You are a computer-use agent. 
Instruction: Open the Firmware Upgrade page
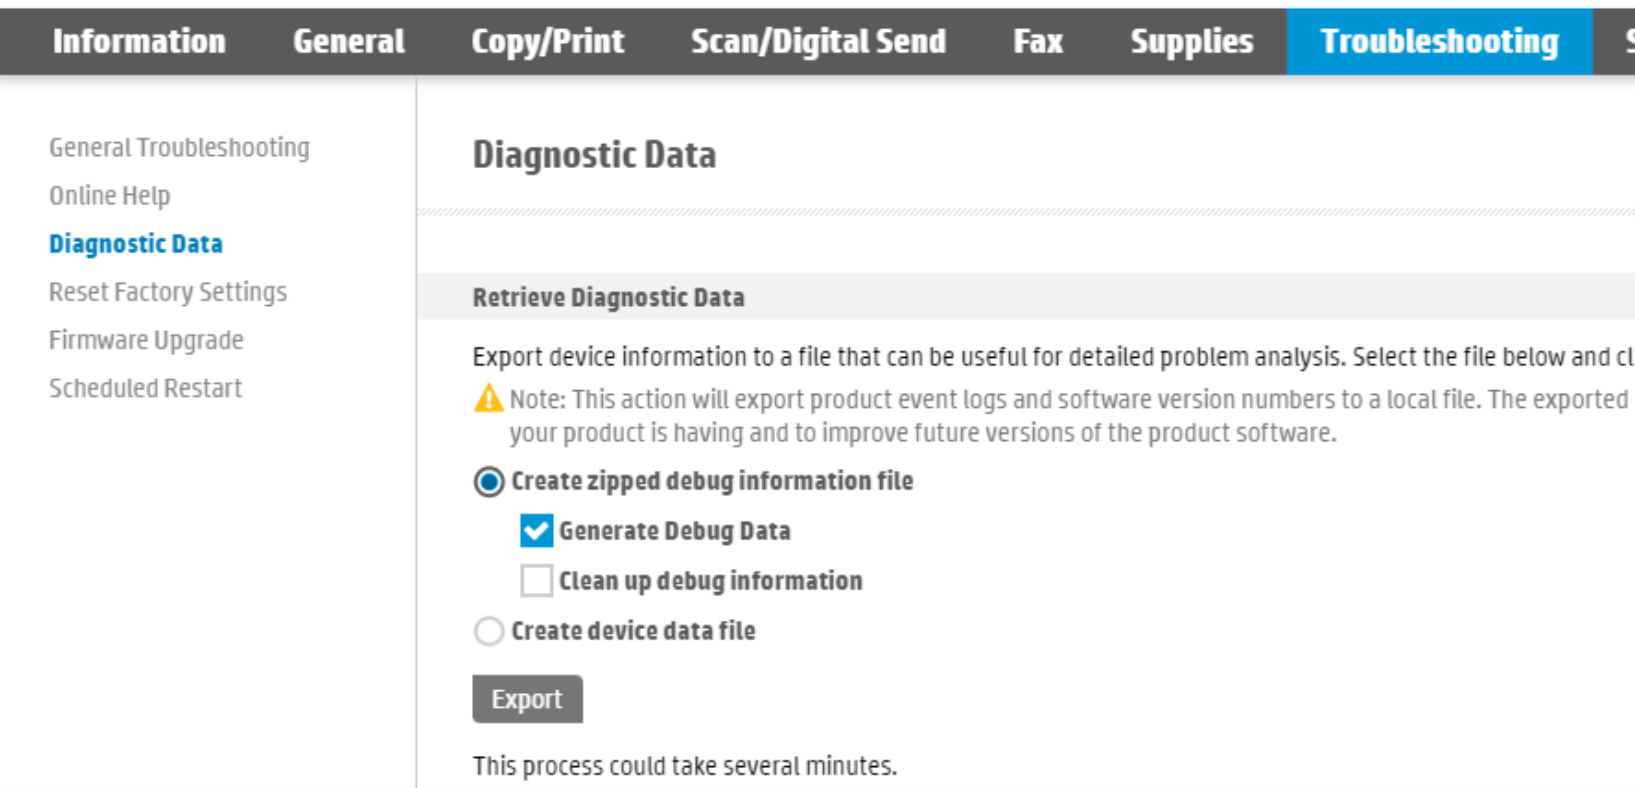pyautogui.click(x=146, y=339)
